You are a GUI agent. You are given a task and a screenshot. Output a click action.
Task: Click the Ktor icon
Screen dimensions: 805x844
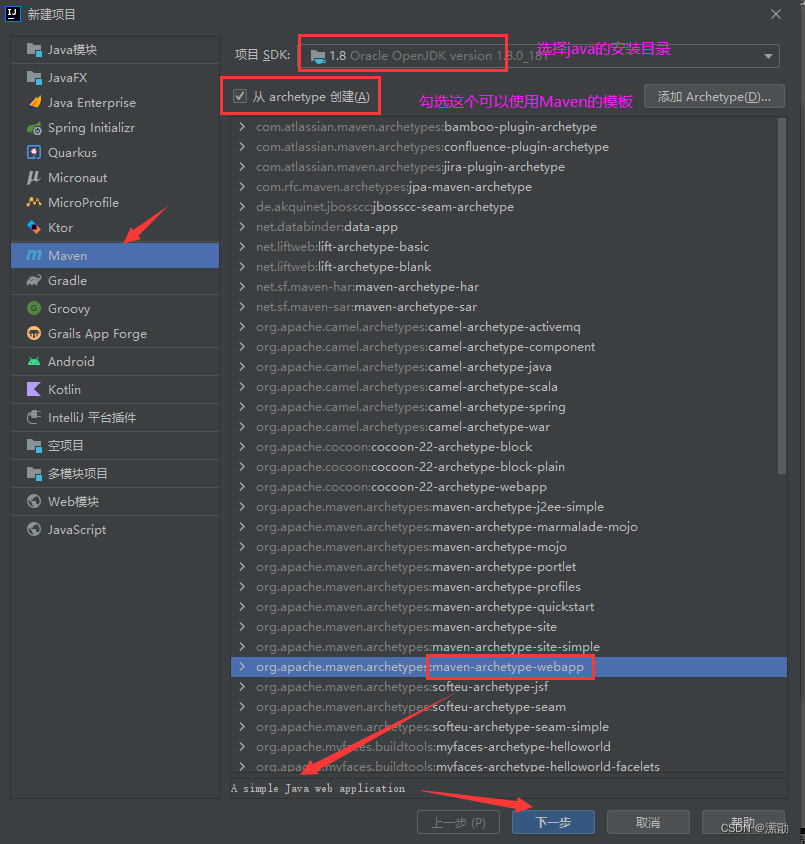34,227
